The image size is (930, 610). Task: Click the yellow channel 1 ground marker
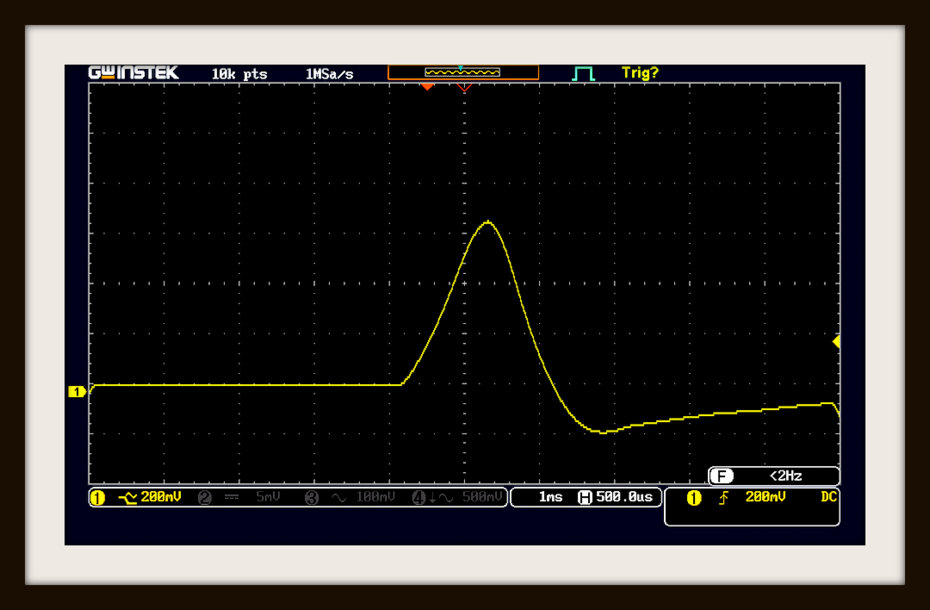pos(77,392)
